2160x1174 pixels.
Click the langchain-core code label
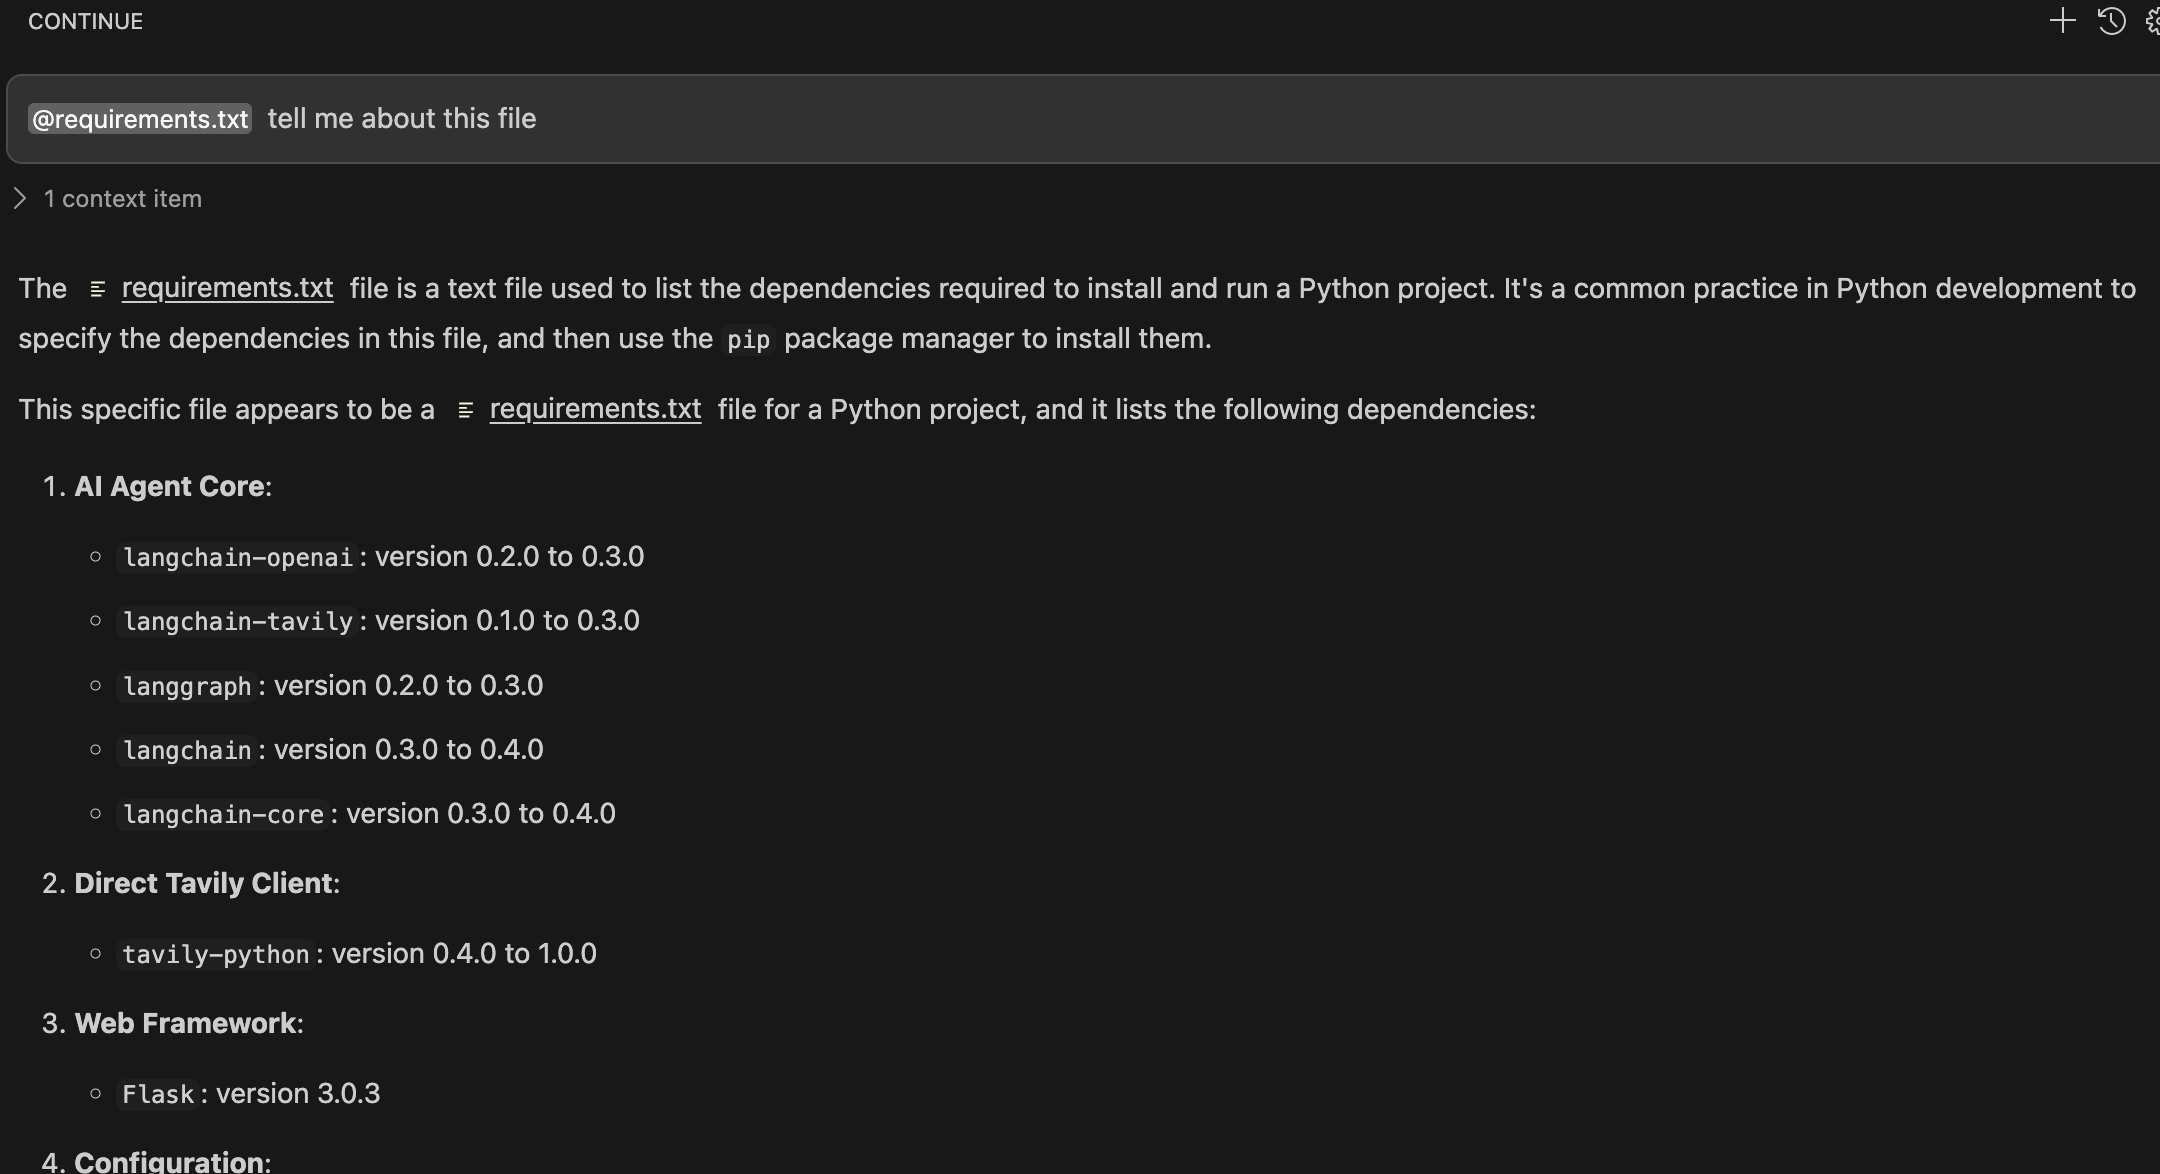pos(223,815)
